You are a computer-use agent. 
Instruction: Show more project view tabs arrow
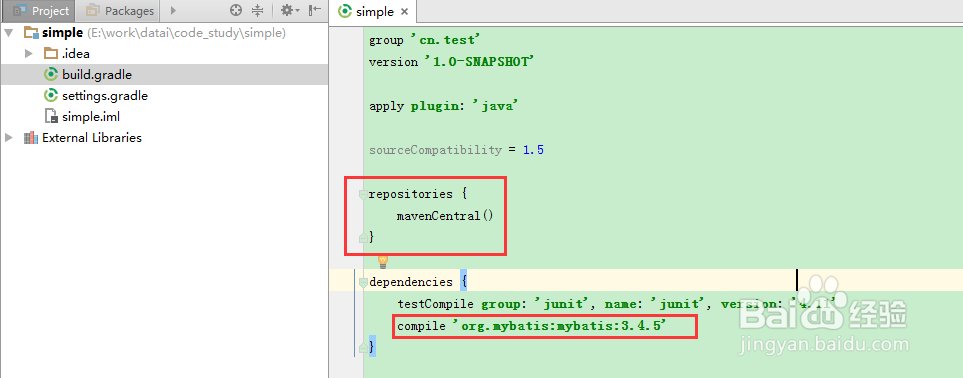click(173, 10)
